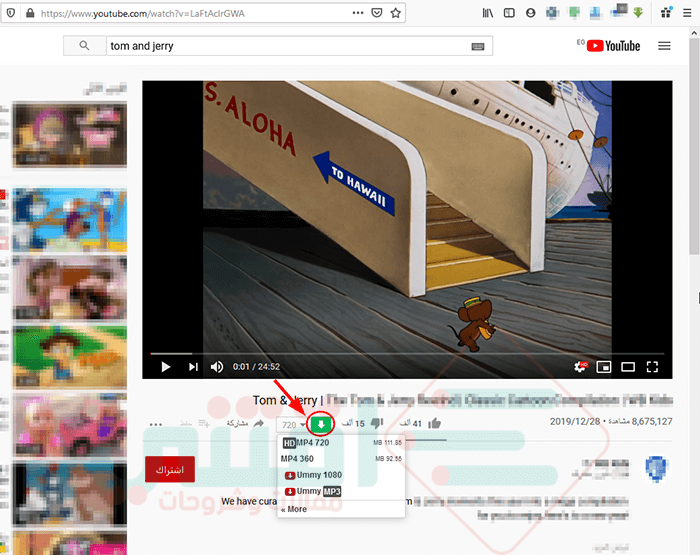700x555 pixels.
Task: Select MP4 360 download option
Action: 341,459
